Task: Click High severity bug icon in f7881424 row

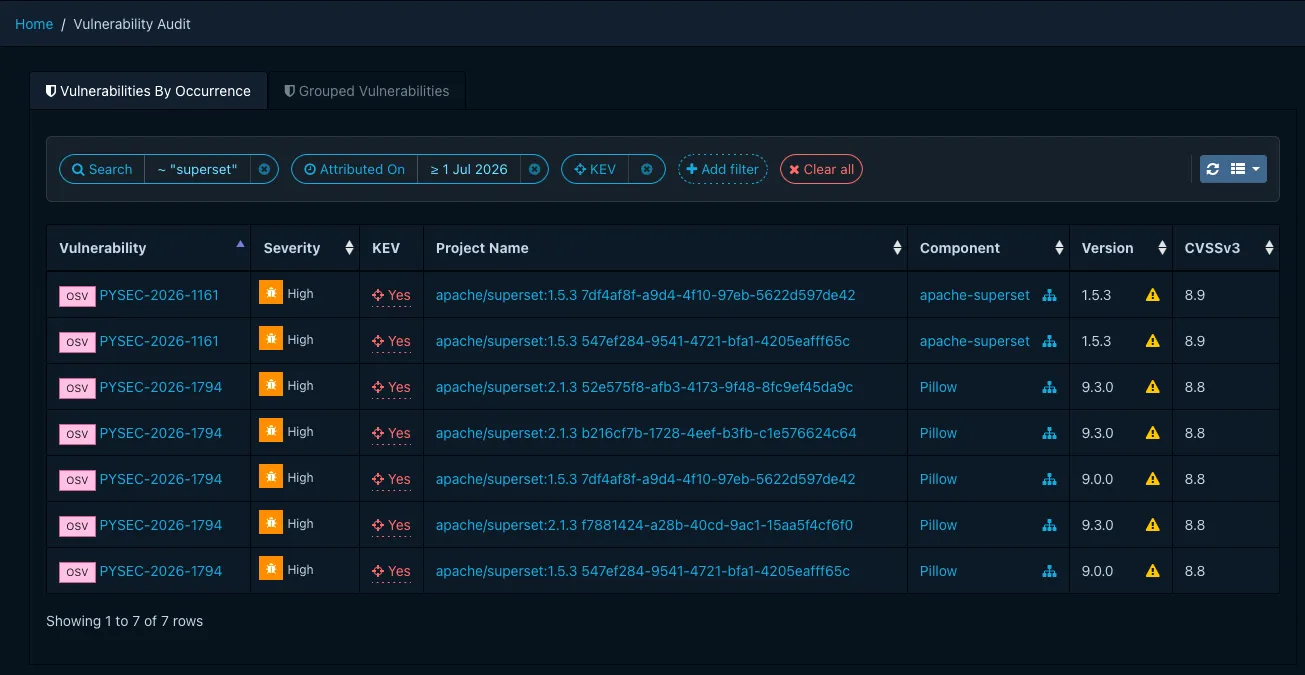Action: click(x=271, y=522)
